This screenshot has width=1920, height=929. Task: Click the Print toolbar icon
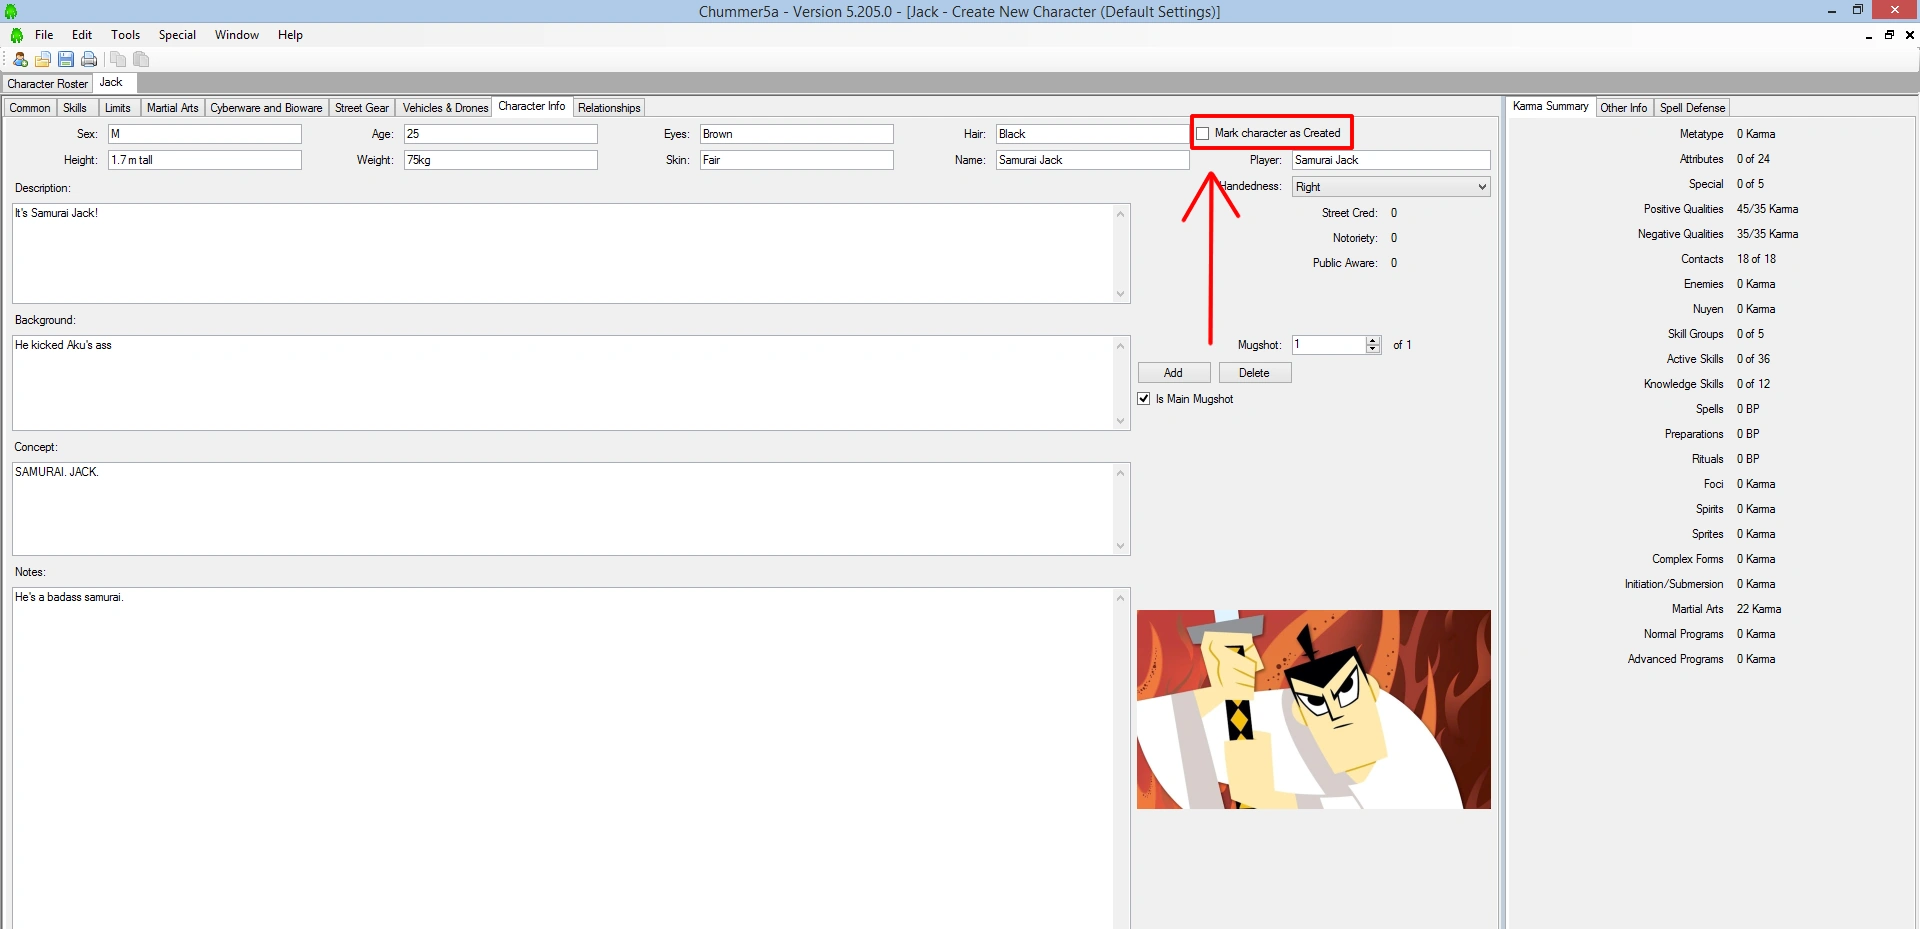pos(89,59)
